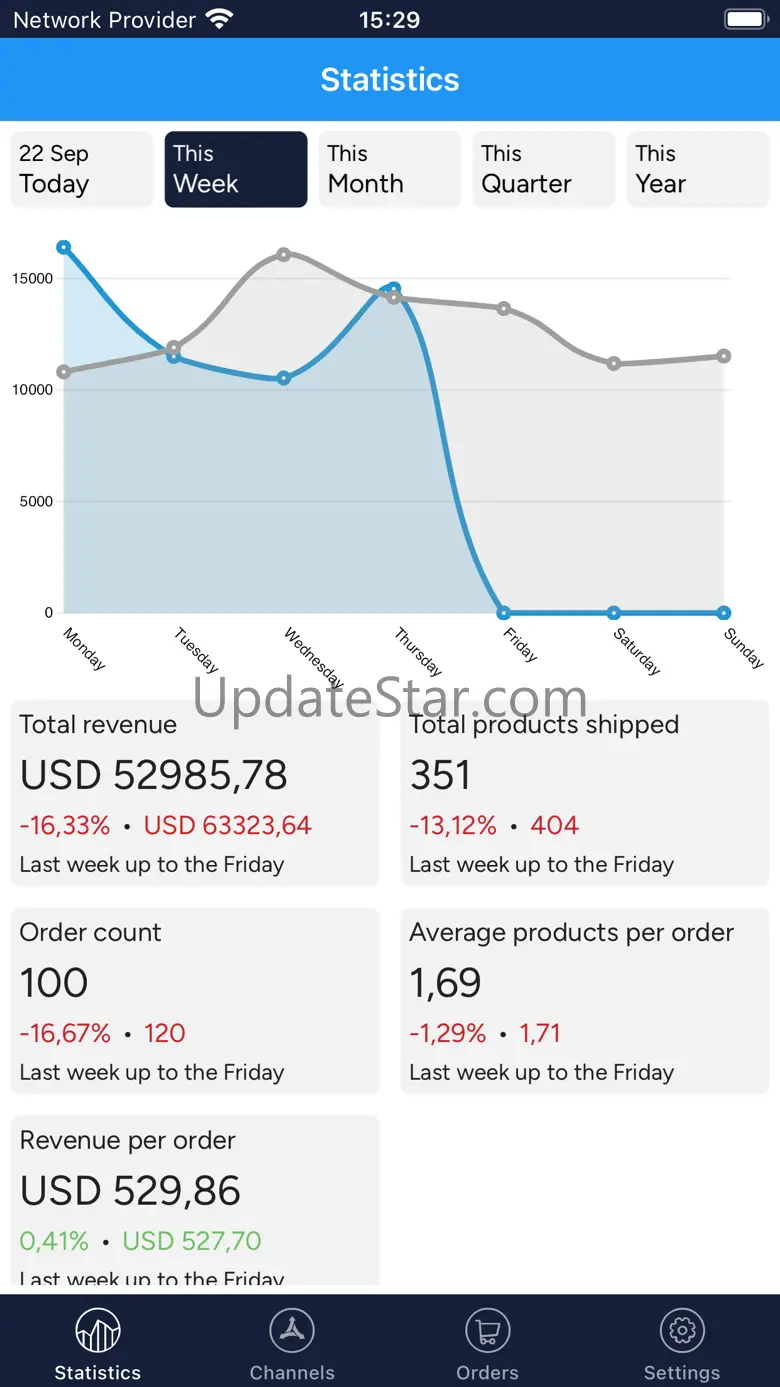Screen dimensions: 780x1387
Task: Tap the battery status icon
Action: pos(745,19)
